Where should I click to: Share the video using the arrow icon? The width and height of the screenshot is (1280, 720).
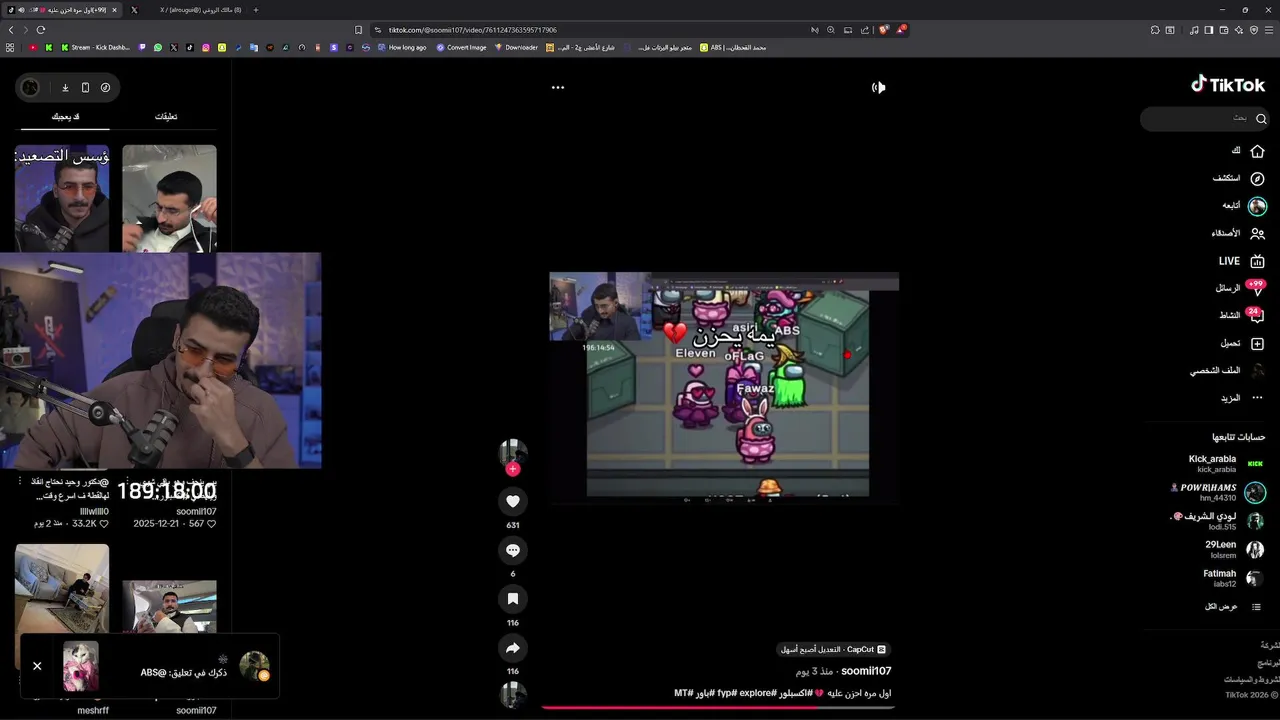pos(513,648)
